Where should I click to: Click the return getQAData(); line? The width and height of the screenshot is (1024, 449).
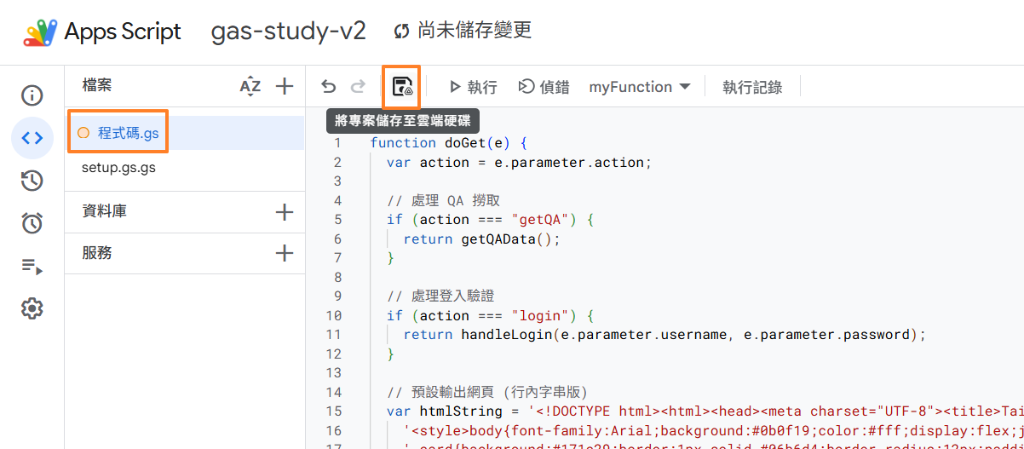(x=481, y=239)
